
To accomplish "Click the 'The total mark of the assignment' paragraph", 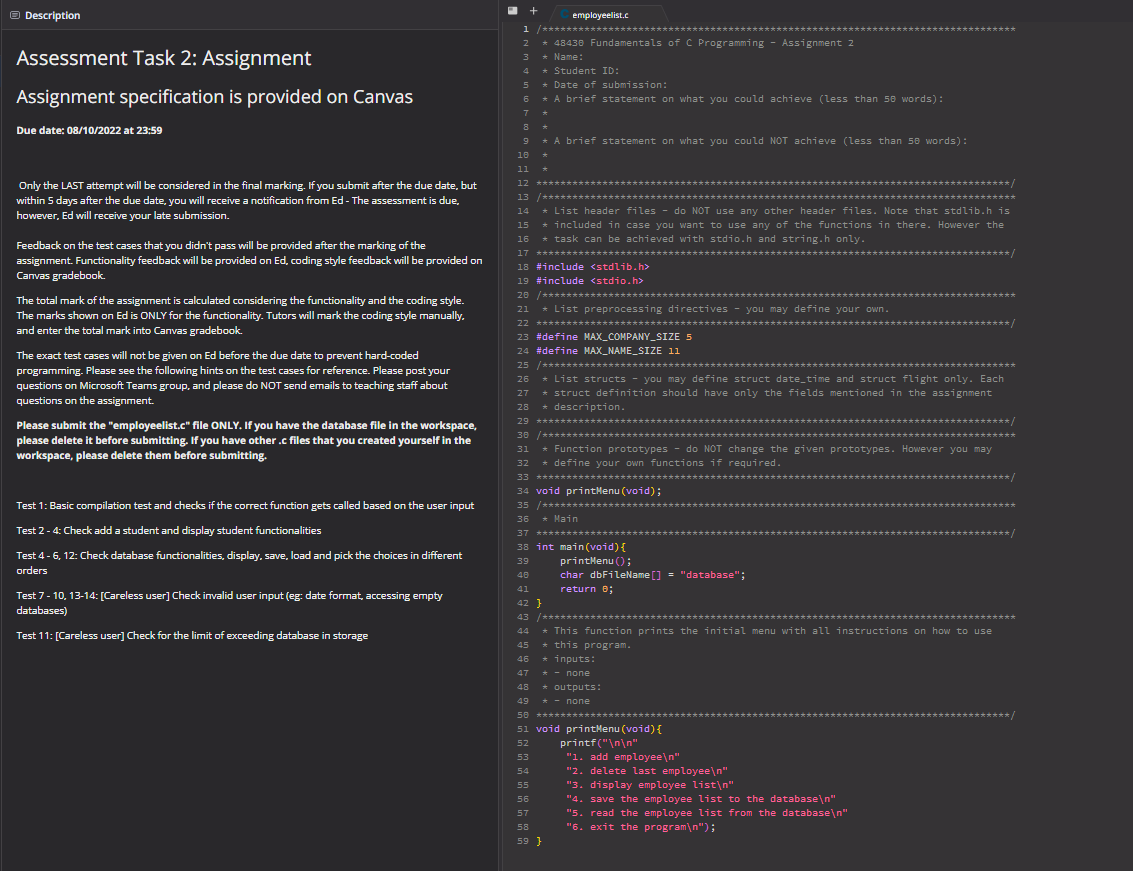I will click(241, 315).
